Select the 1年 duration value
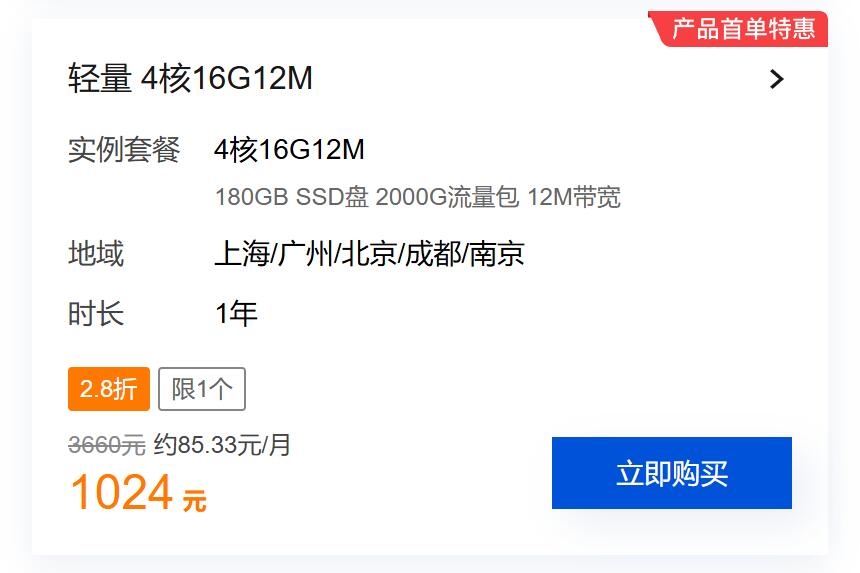The height and width of the screenshot is (573, 860). [236, 314]
